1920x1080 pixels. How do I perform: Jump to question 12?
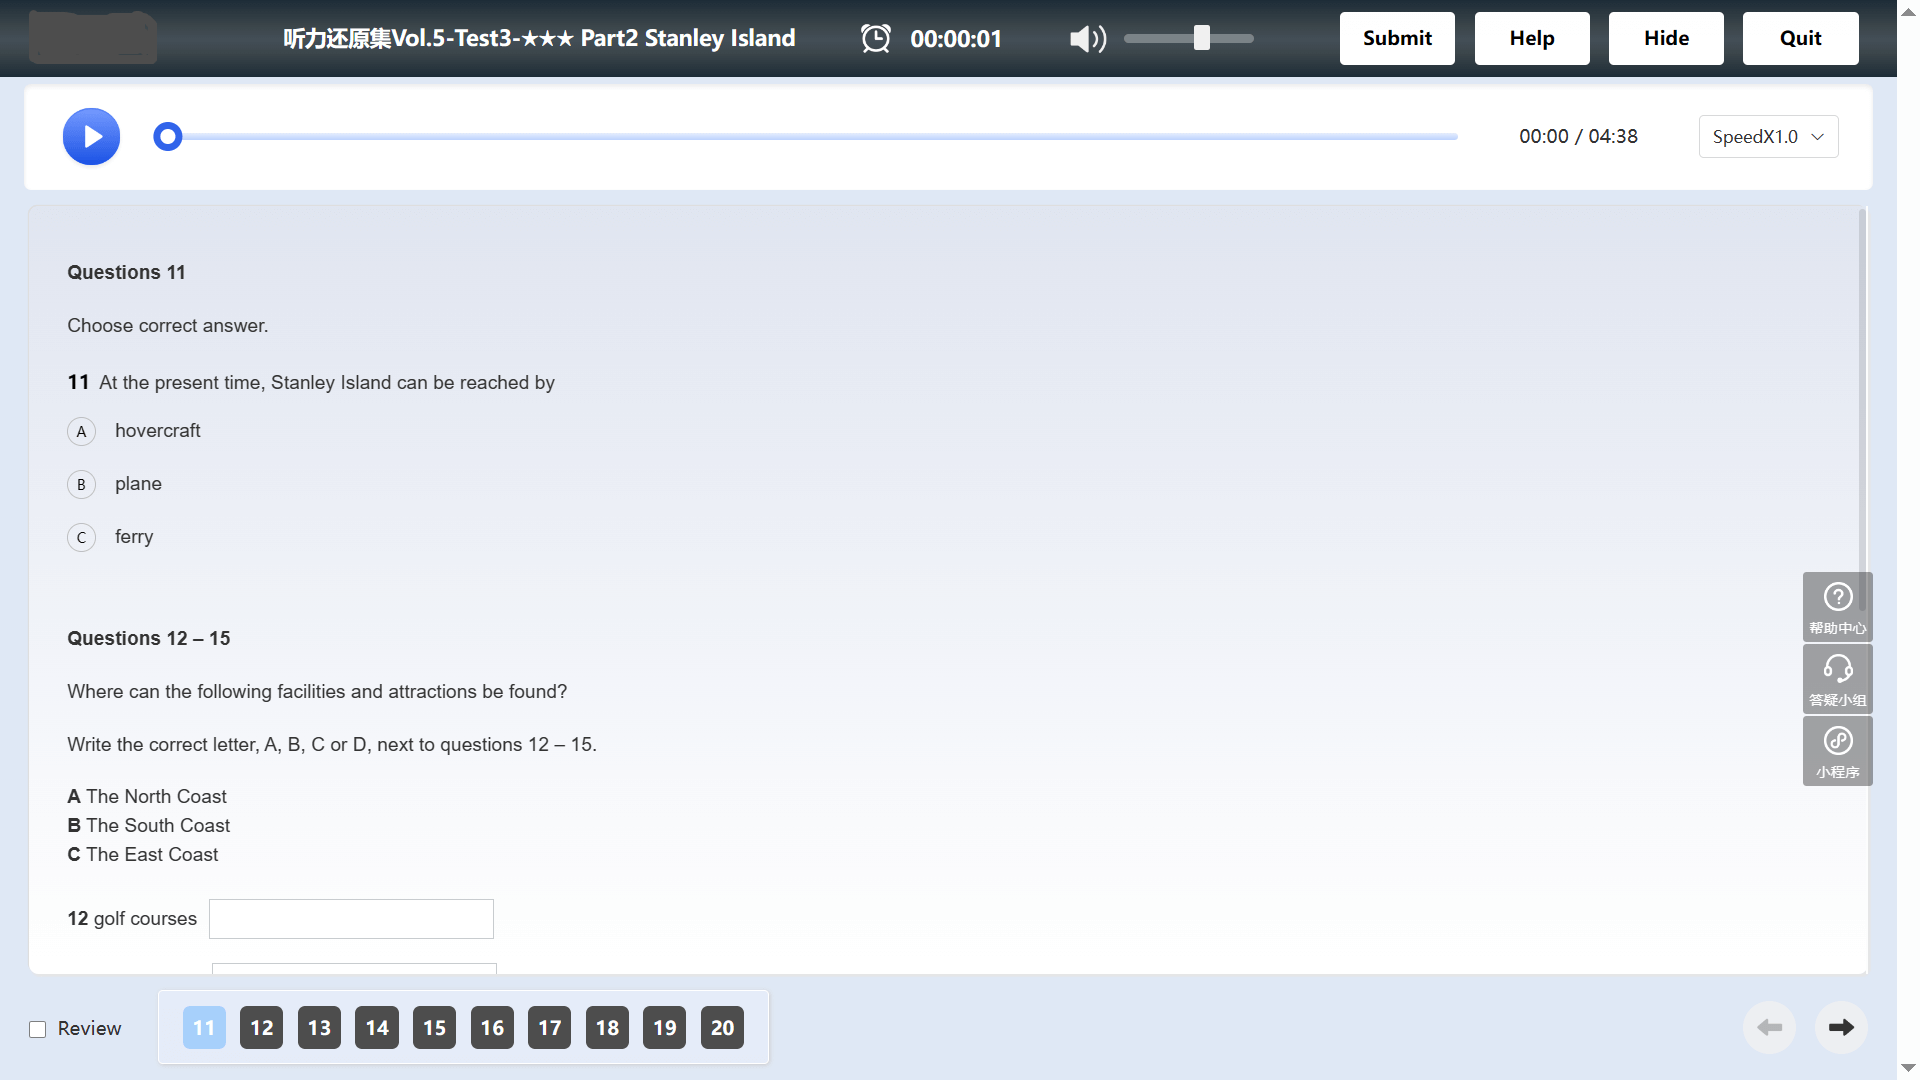click(262, 1027)
